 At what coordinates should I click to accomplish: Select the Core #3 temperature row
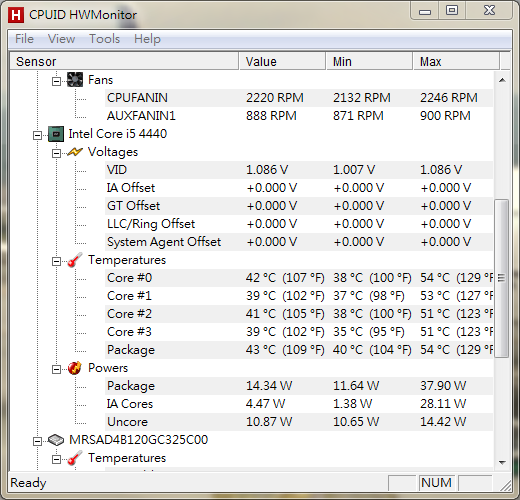click(299, 332)
